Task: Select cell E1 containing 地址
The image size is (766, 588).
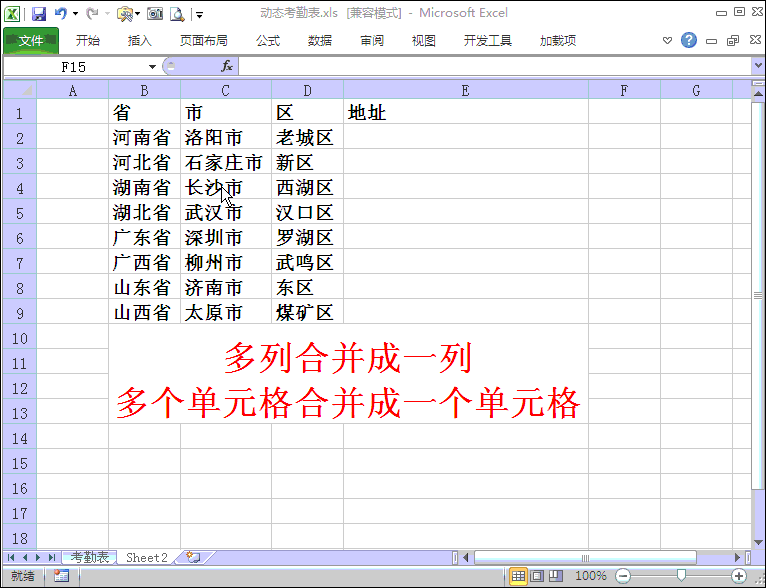Action: click(465, 112)
